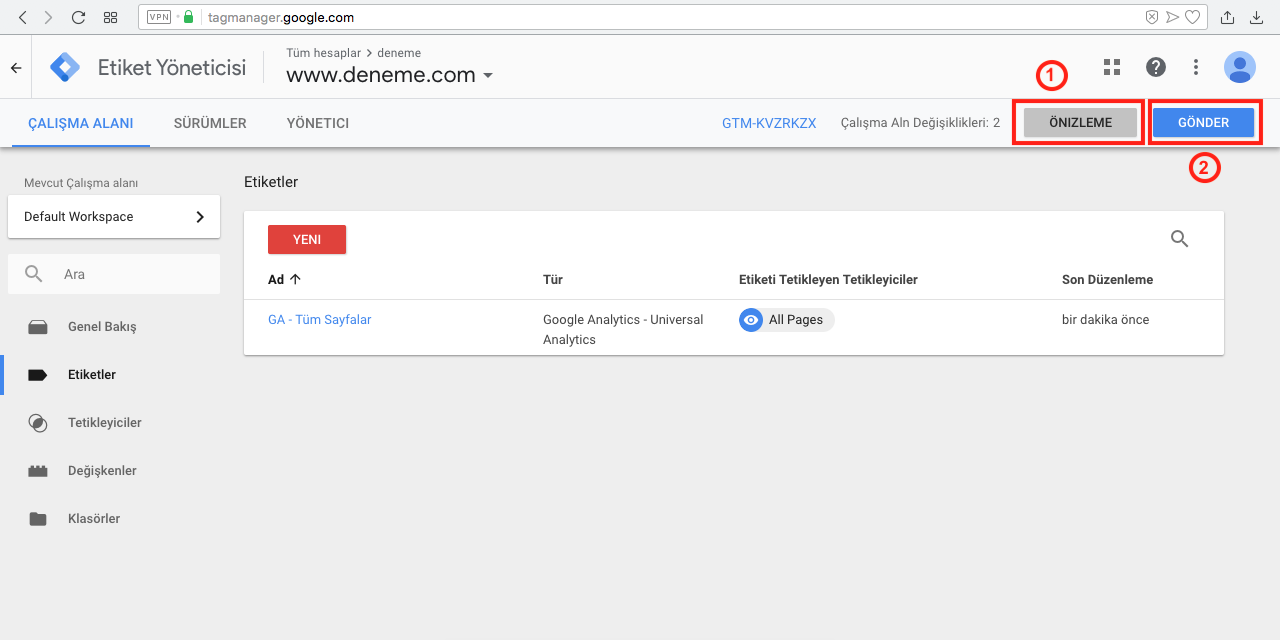The width and height of the screenshot is (1280, 640).
Task: Click the search icon in Etiketler table
Action: click(1180, 239)
